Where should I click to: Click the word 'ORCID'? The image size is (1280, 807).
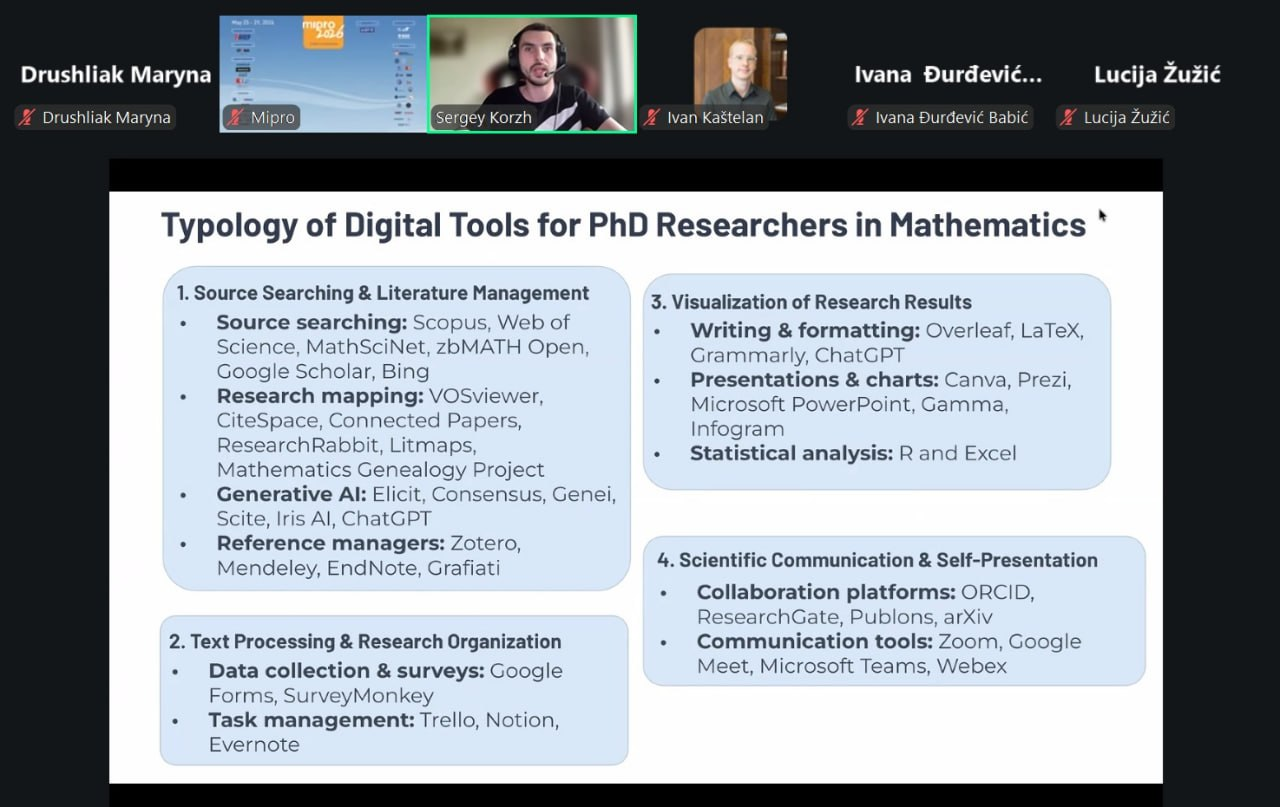click(x=997, y=592)
